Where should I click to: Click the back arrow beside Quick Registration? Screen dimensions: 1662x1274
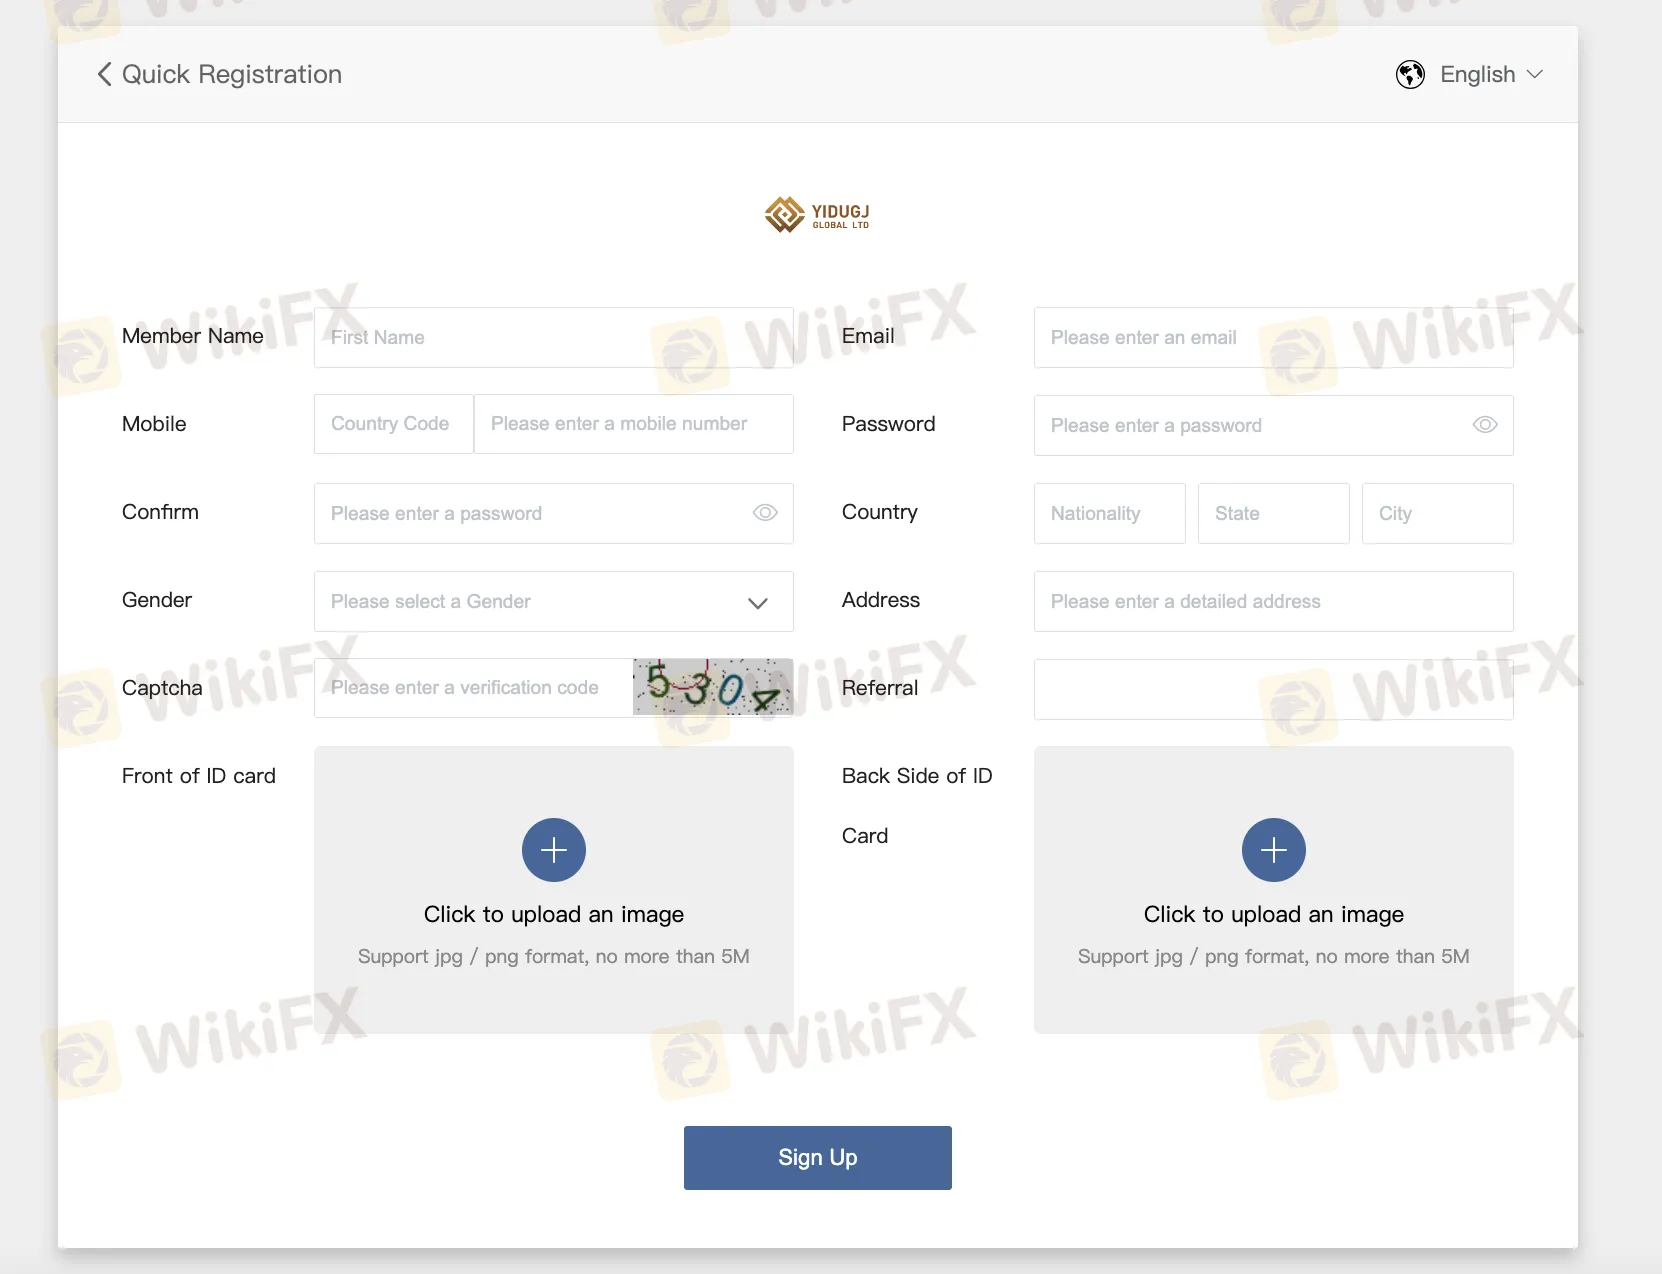click(x=104, y=74)
